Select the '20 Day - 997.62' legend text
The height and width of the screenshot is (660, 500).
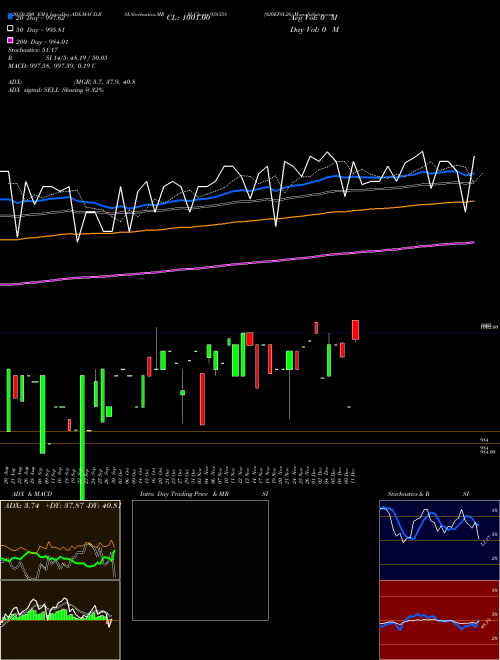point(42,18)
